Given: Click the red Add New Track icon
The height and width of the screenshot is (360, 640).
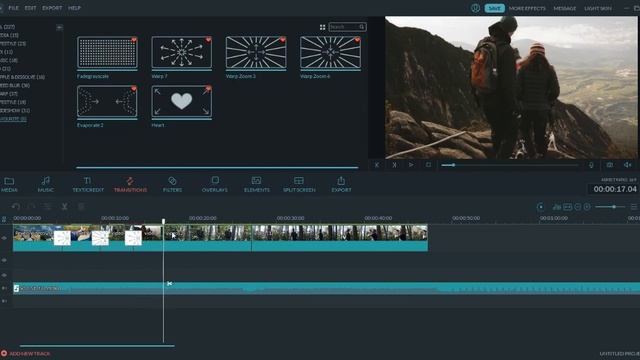Looking at the screenshot, I should tap(4, 353).
